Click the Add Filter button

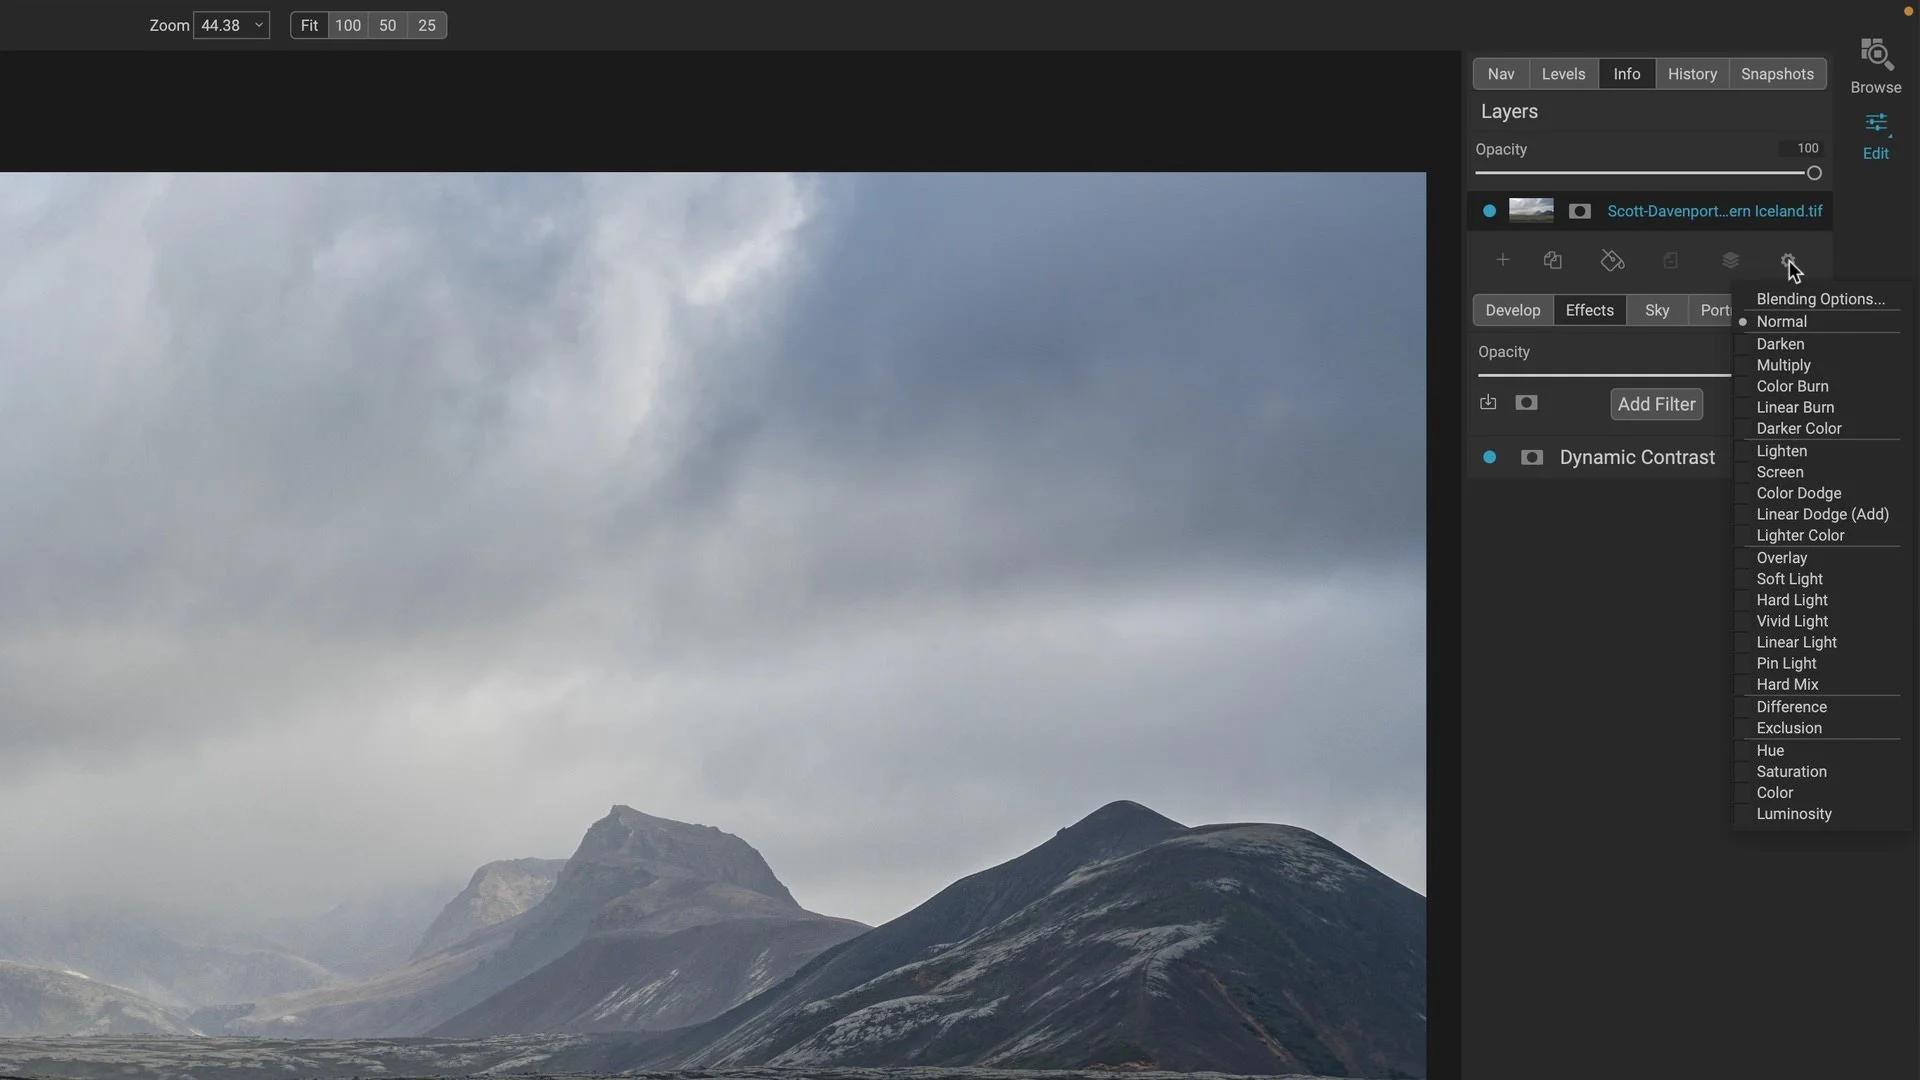click(x=1656, y=404)
